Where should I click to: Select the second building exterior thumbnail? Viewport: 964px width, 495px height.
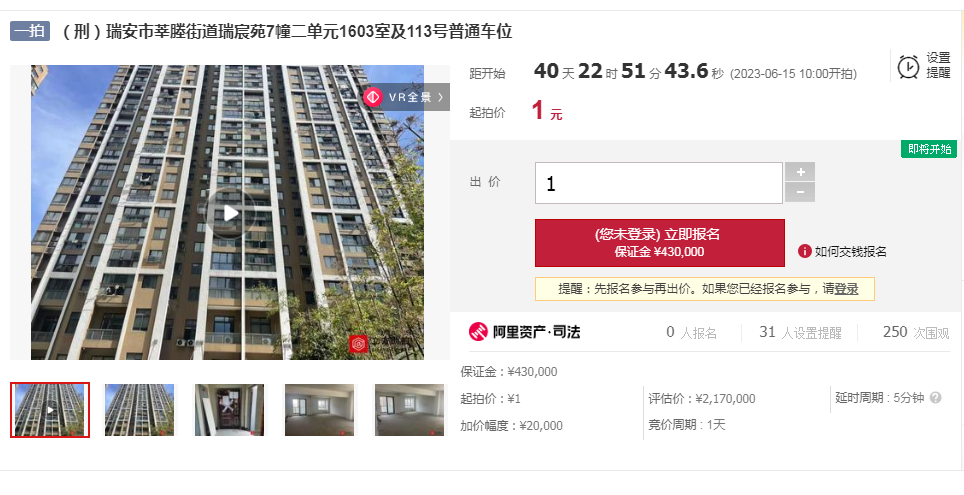click(x=140, y=410)
